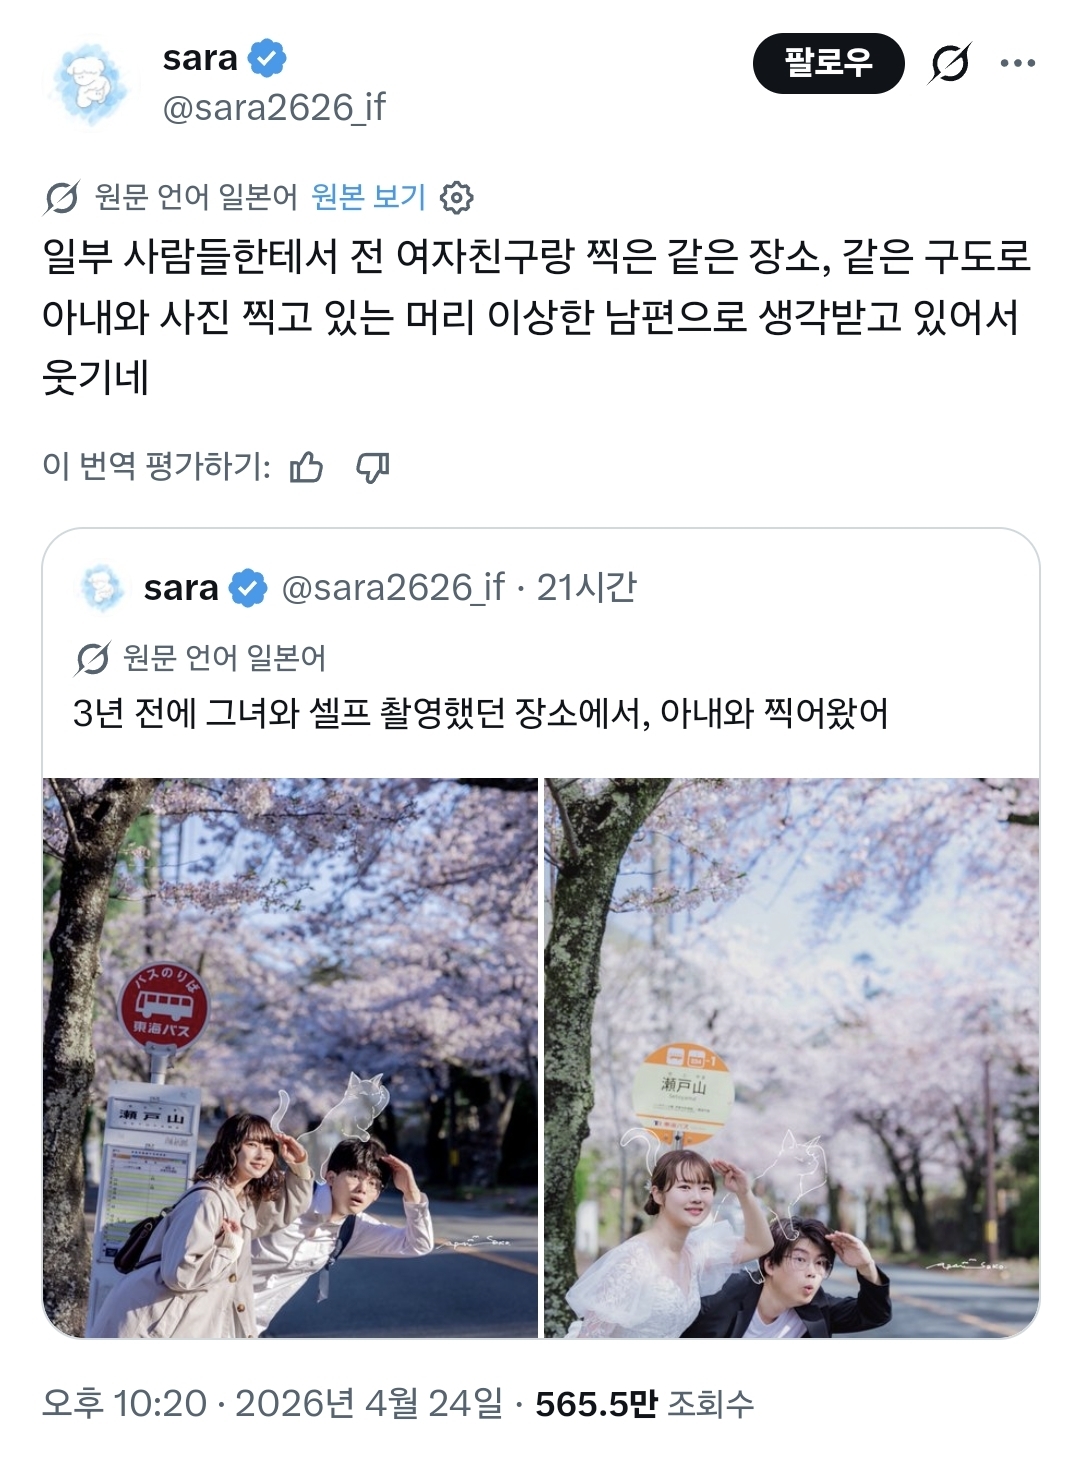This screenshot has height=1459, width=1080.
Task: Open the right wedding dress photo
Action: click(x=792, y=1058)
